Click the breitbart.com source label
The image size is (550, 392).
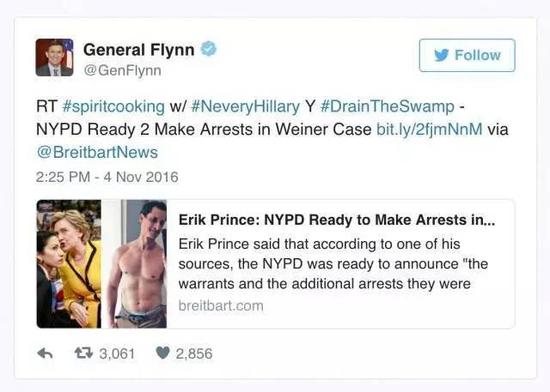click(x=221, y=306)
